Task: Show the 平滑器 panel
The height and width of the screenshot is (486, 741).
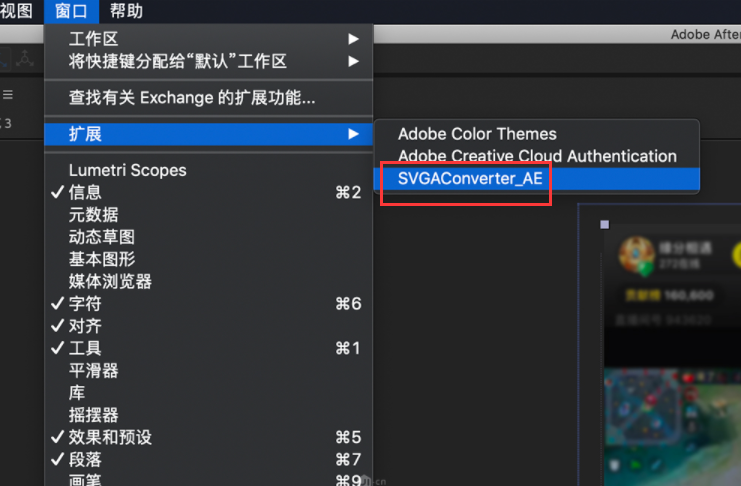Action: click(x=208, y=370)
